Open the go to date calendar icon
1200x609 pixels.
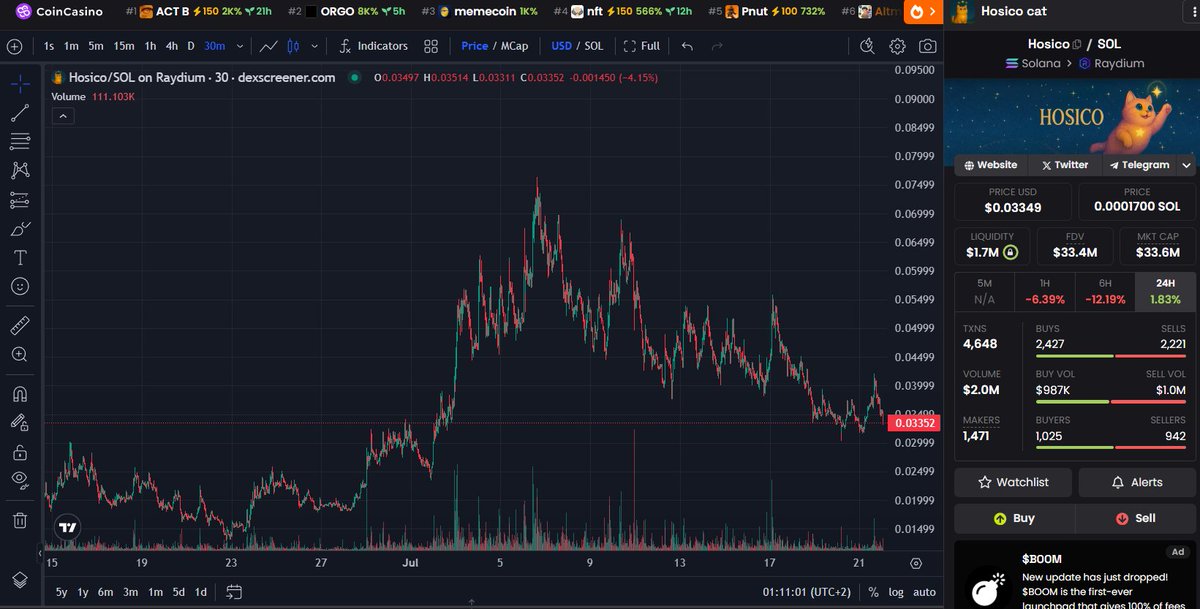(234, 592)
